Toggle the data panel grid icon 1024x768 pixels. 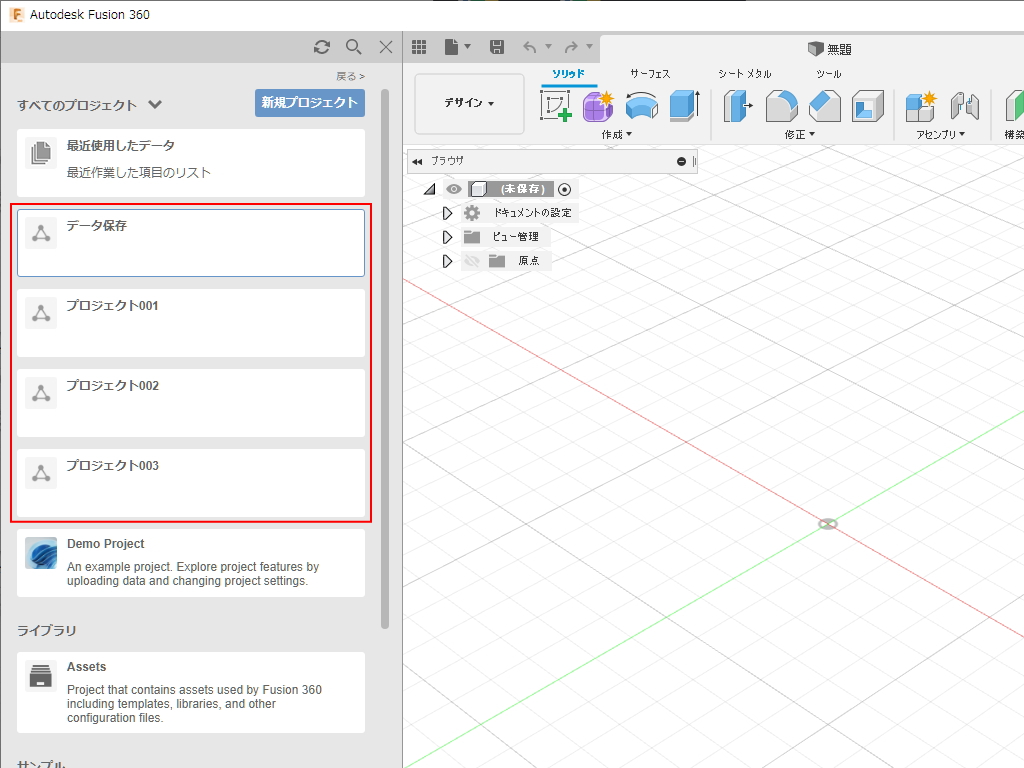tap(419, 47)
